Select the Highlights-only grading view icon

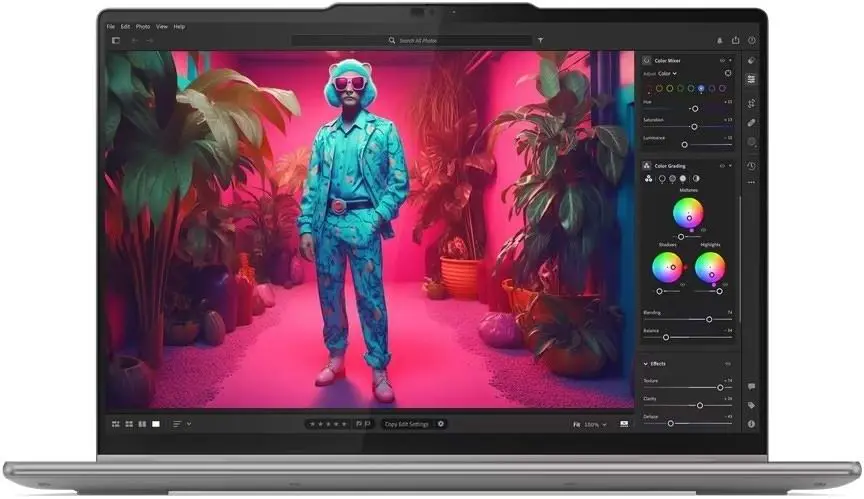[683, 178]
